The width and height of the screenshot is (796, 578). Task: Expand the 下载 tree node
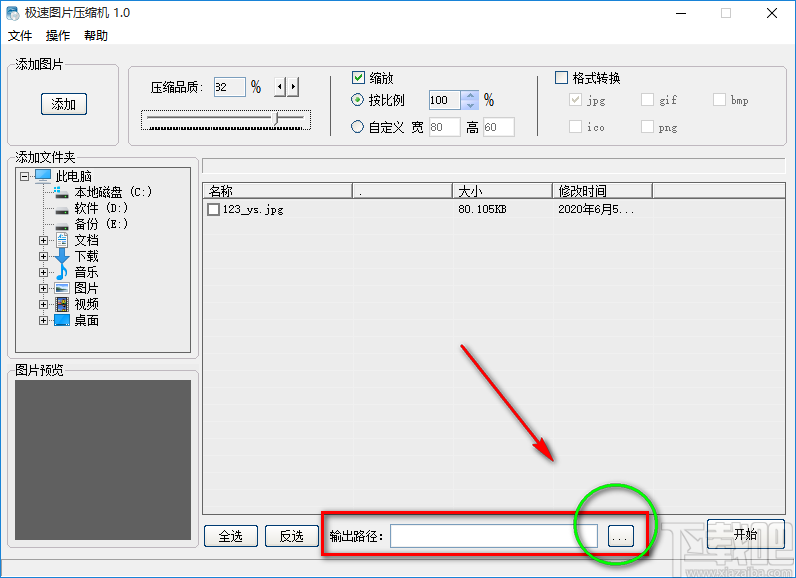44,256
